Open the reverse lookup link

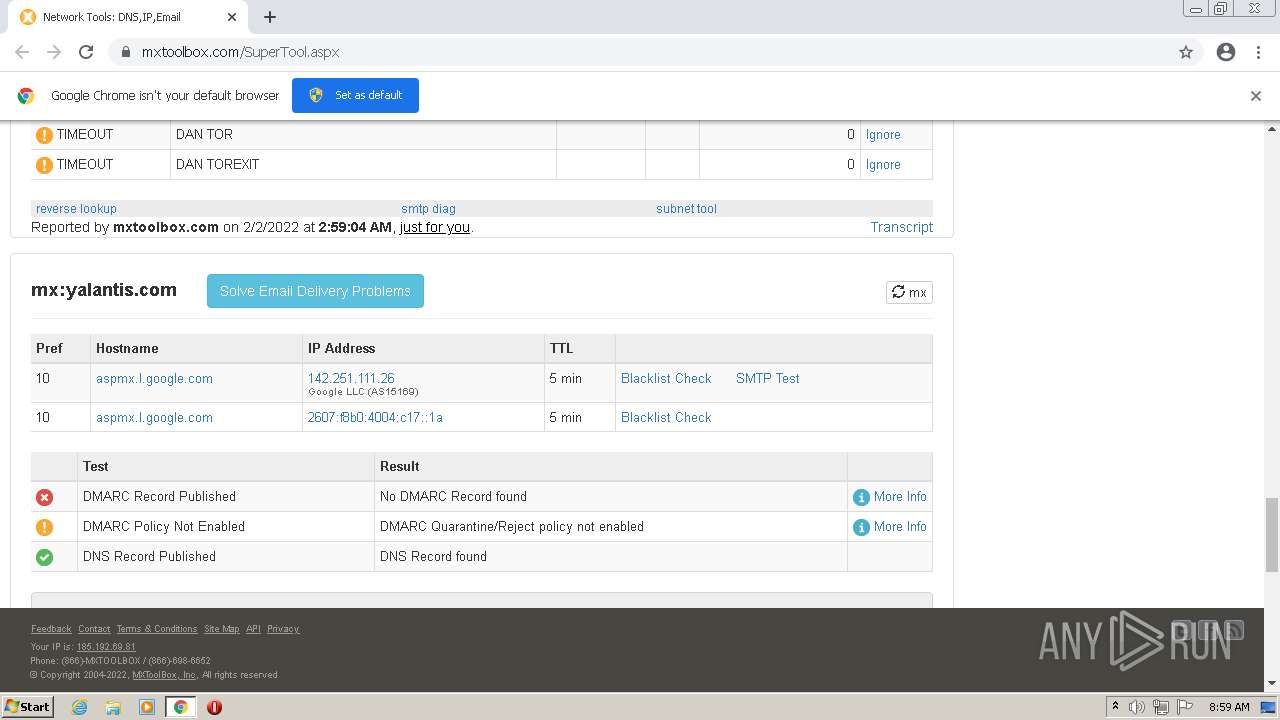point(76,209)
